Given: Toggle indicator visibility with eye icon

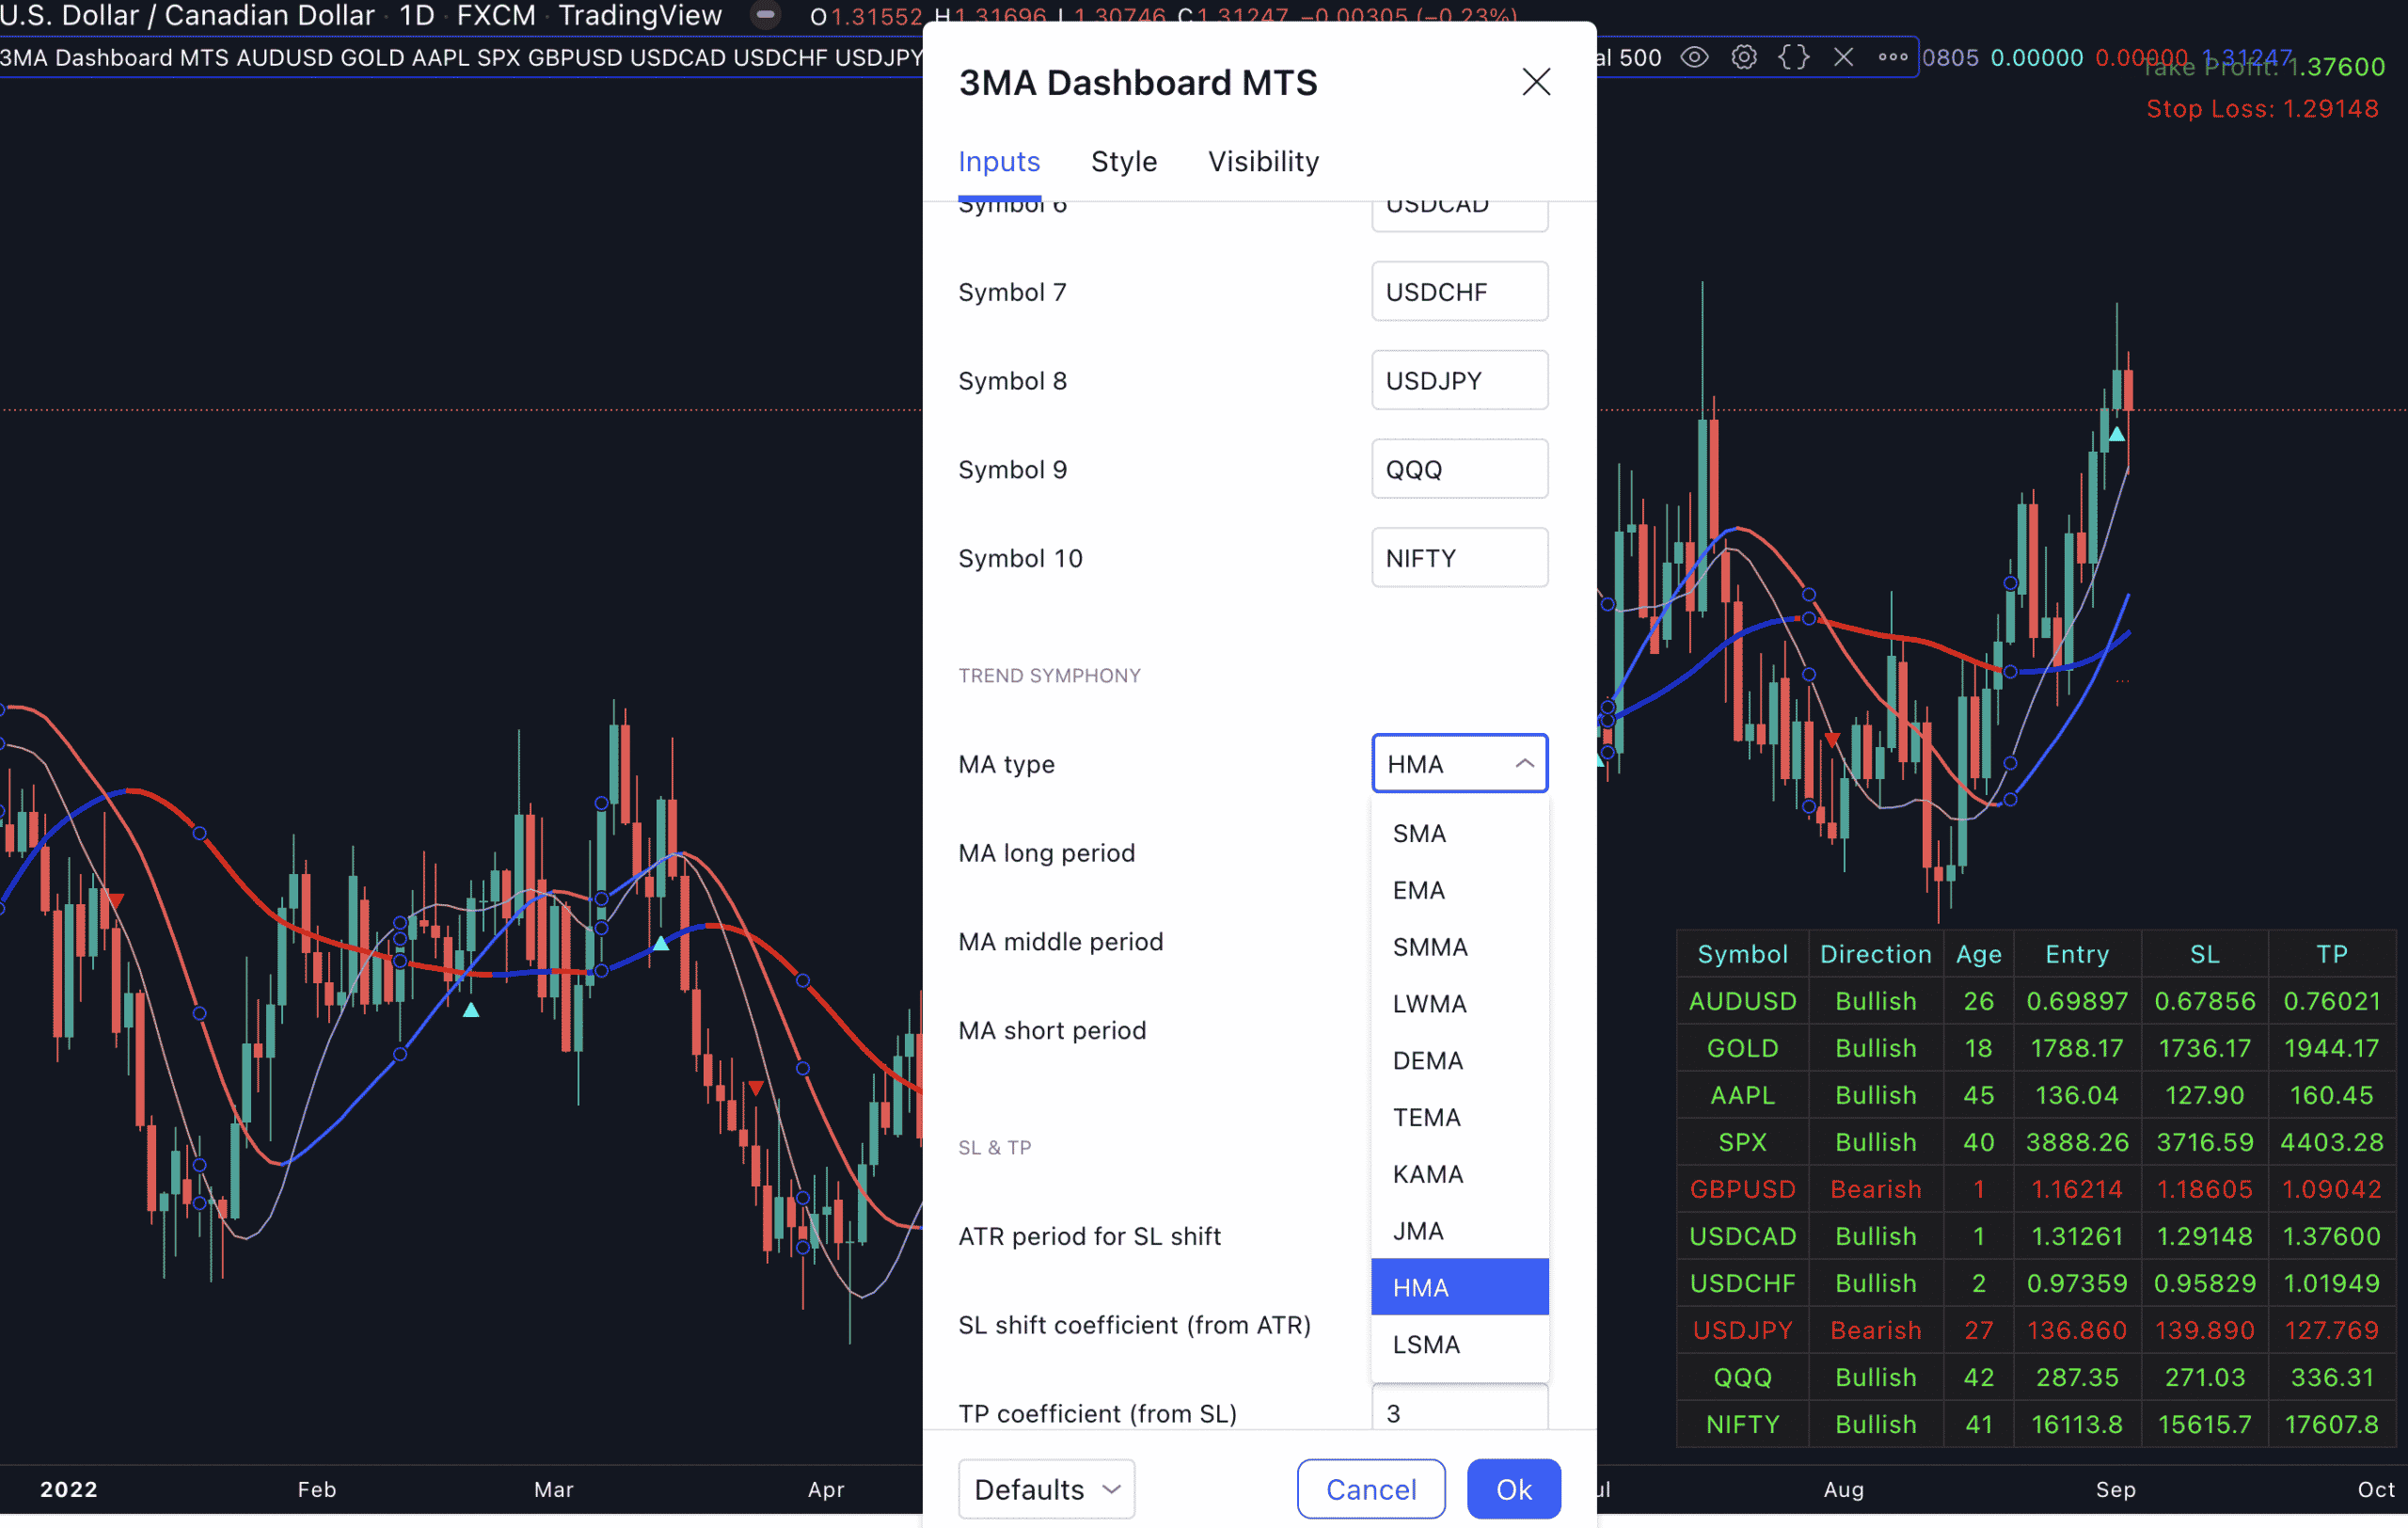Looking at the screenshot, I should pos(1693,57).
